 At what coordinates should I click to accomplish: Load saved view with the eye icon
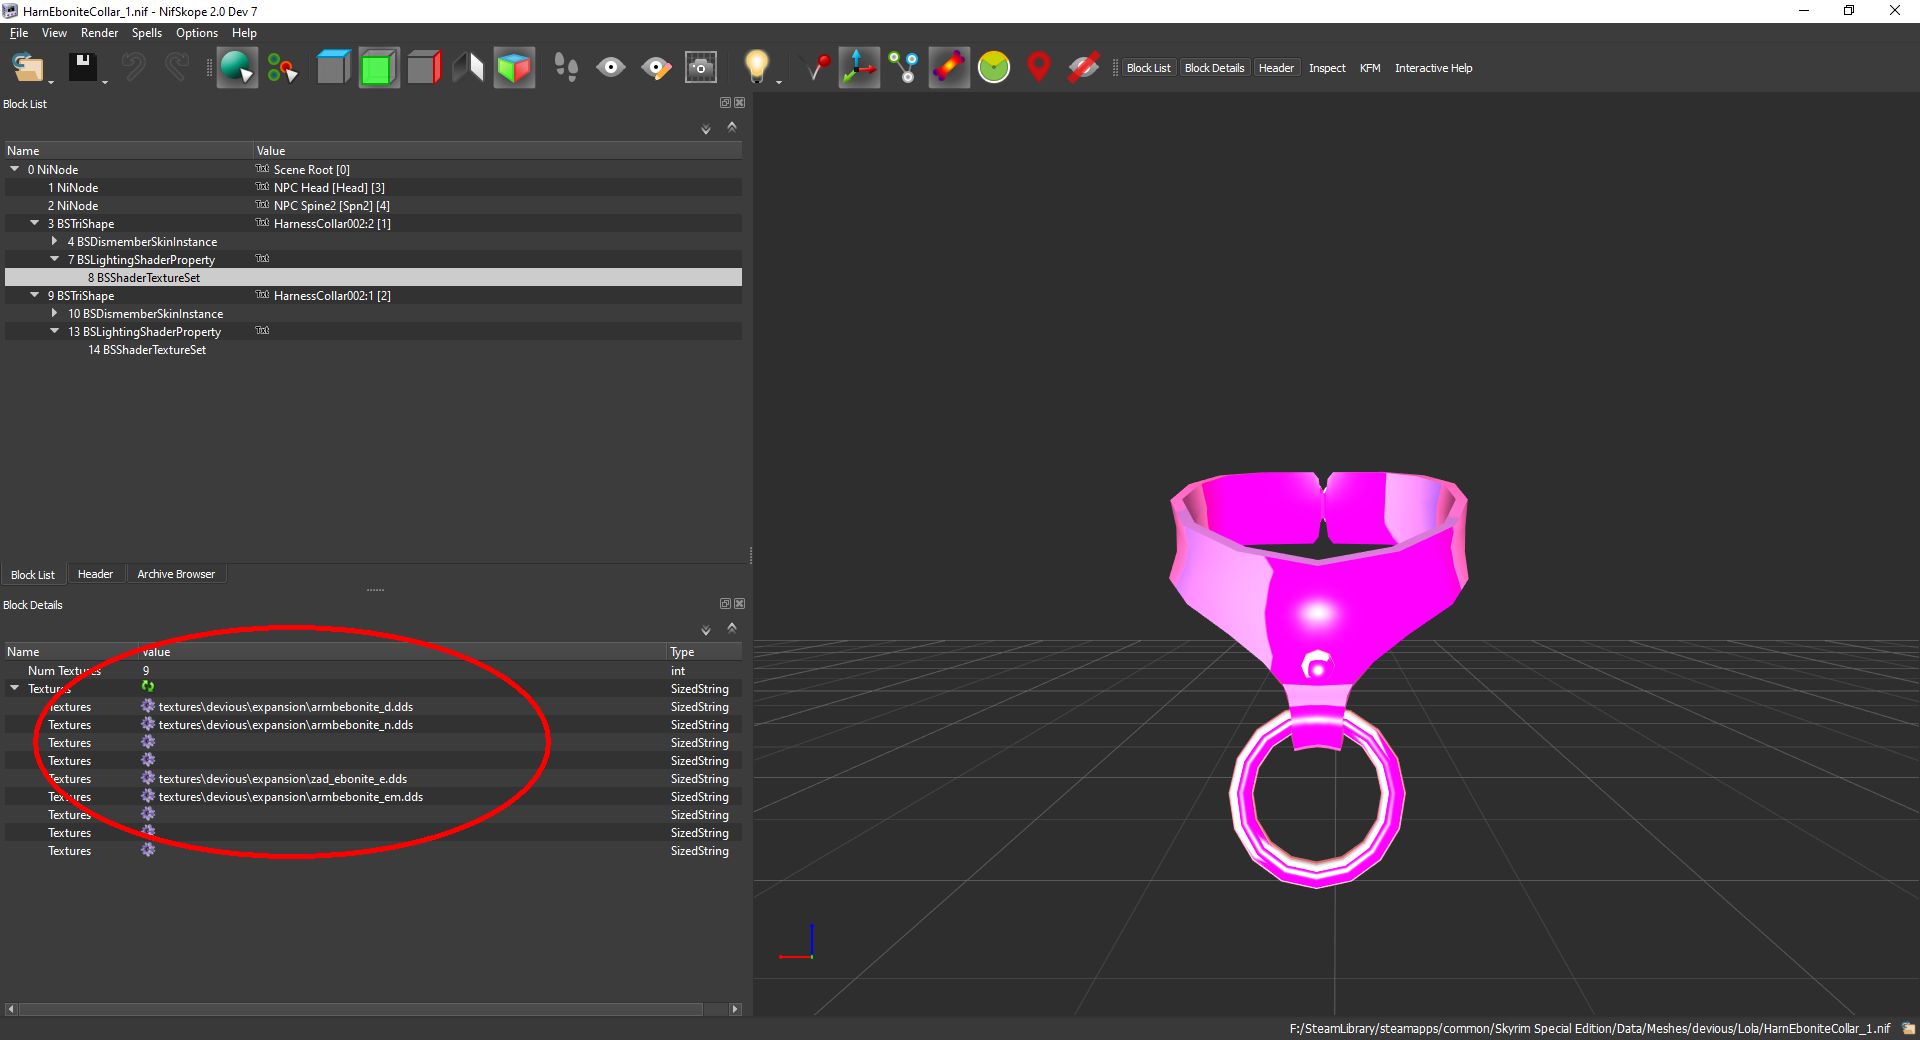[x=610, y=68]
